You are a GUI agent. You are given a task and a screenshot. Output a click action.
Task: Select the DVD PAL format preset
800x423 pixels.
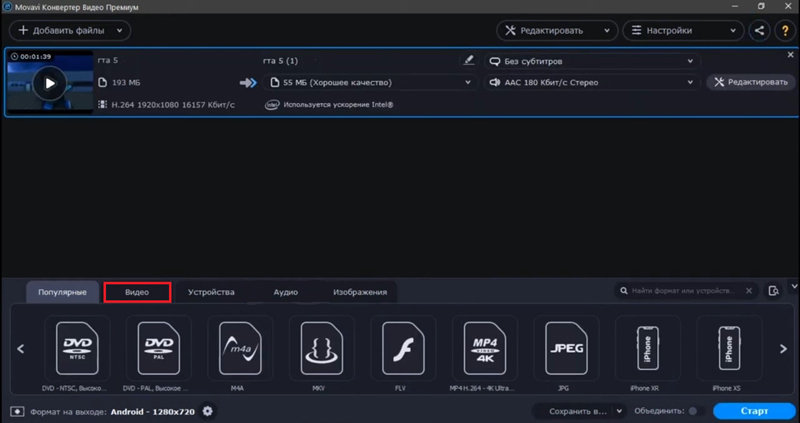[158, 348]
